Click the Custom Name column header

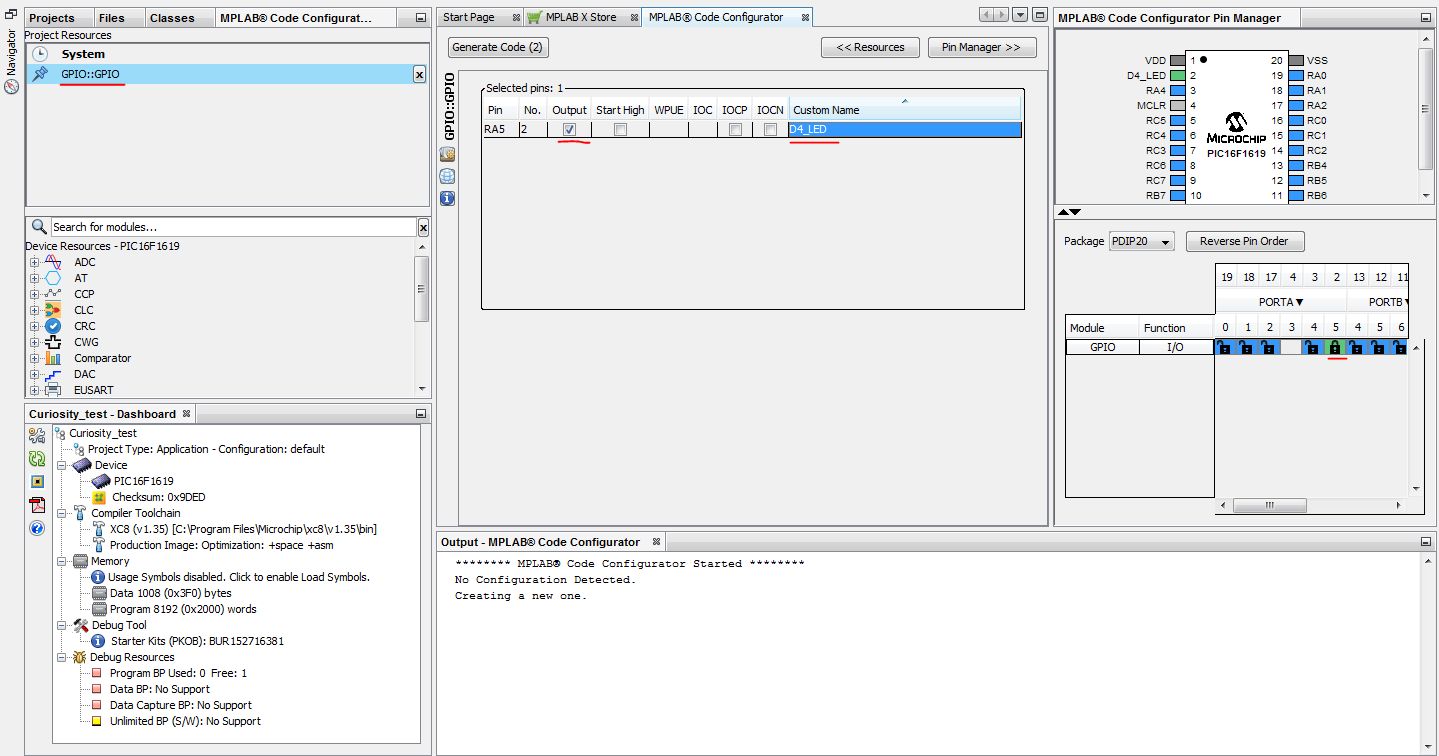pos(904,110)
